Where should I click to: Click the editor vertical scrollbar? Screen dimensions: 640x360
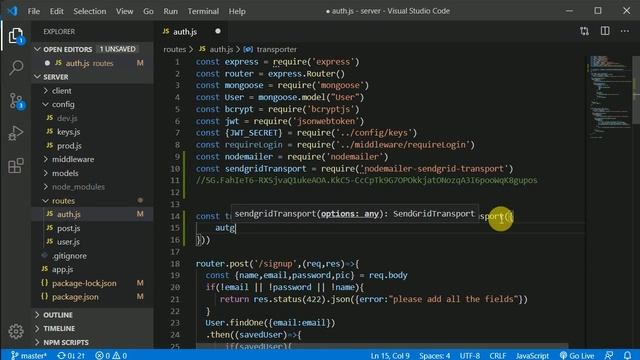tap(636, 90)
